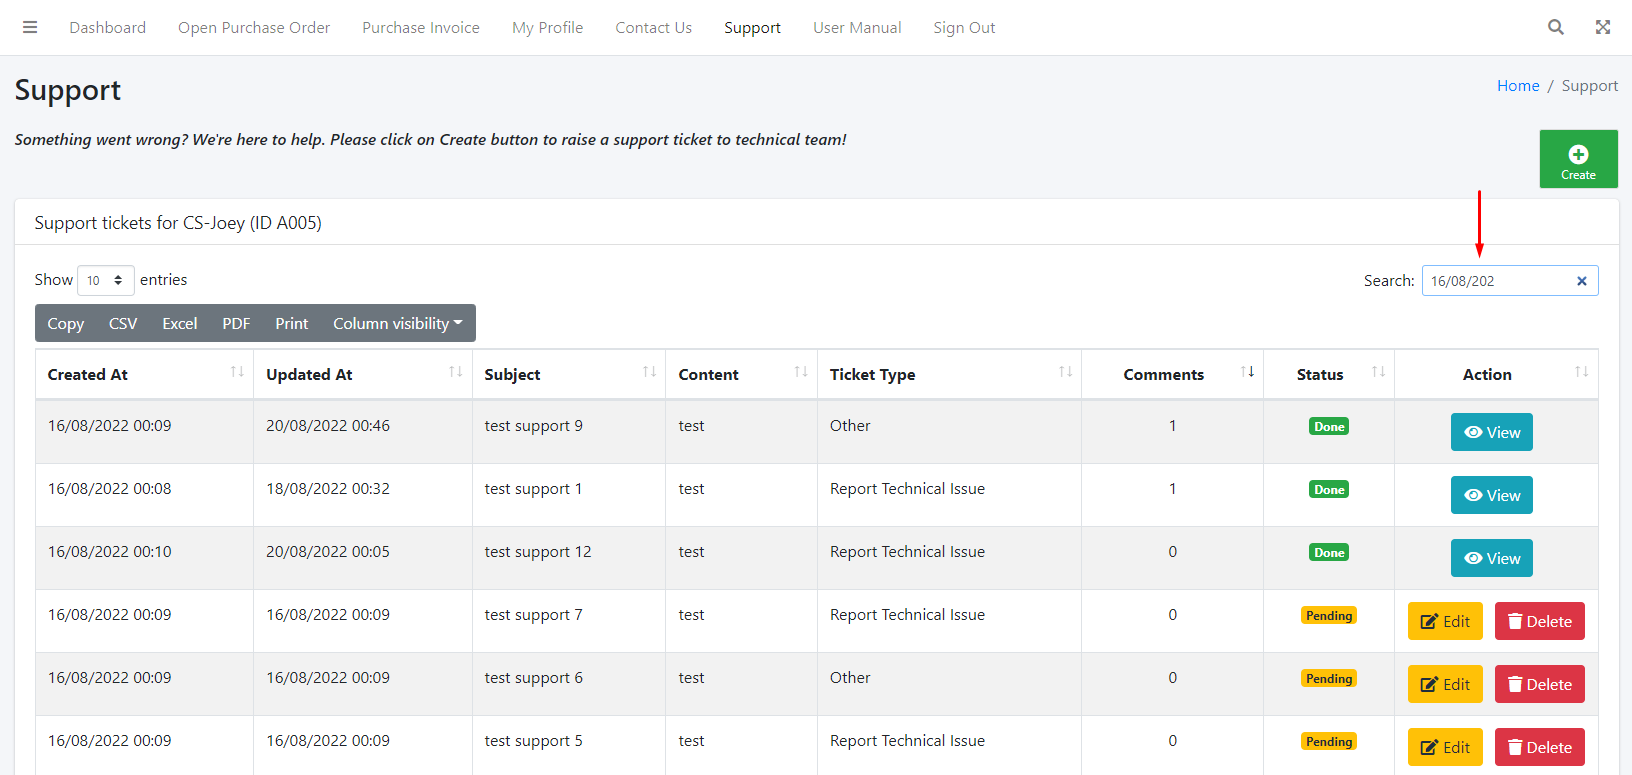View the test support 9 ticket
This screenshot has width=1632, height=775.
tap(1491, 432)
